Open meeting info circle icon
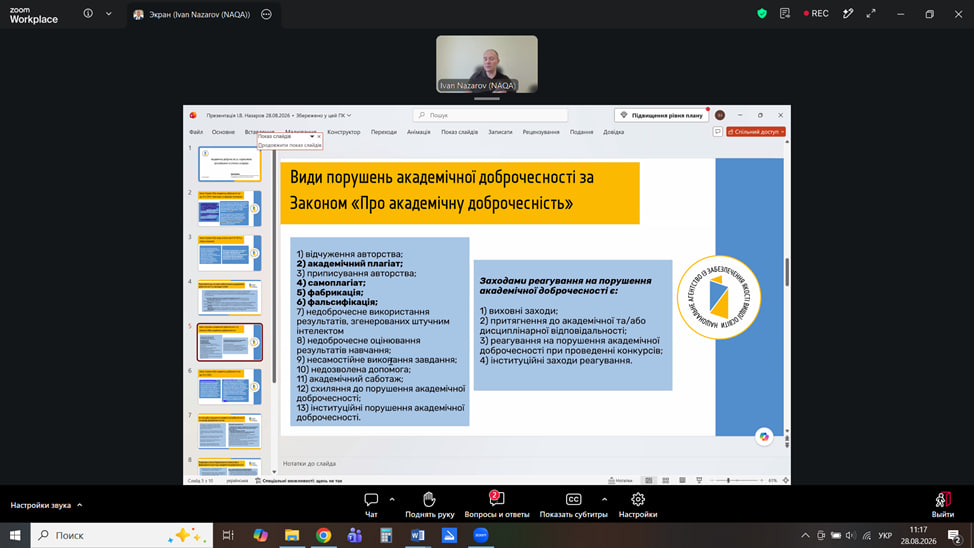The image size is (974, 548). 88,14
